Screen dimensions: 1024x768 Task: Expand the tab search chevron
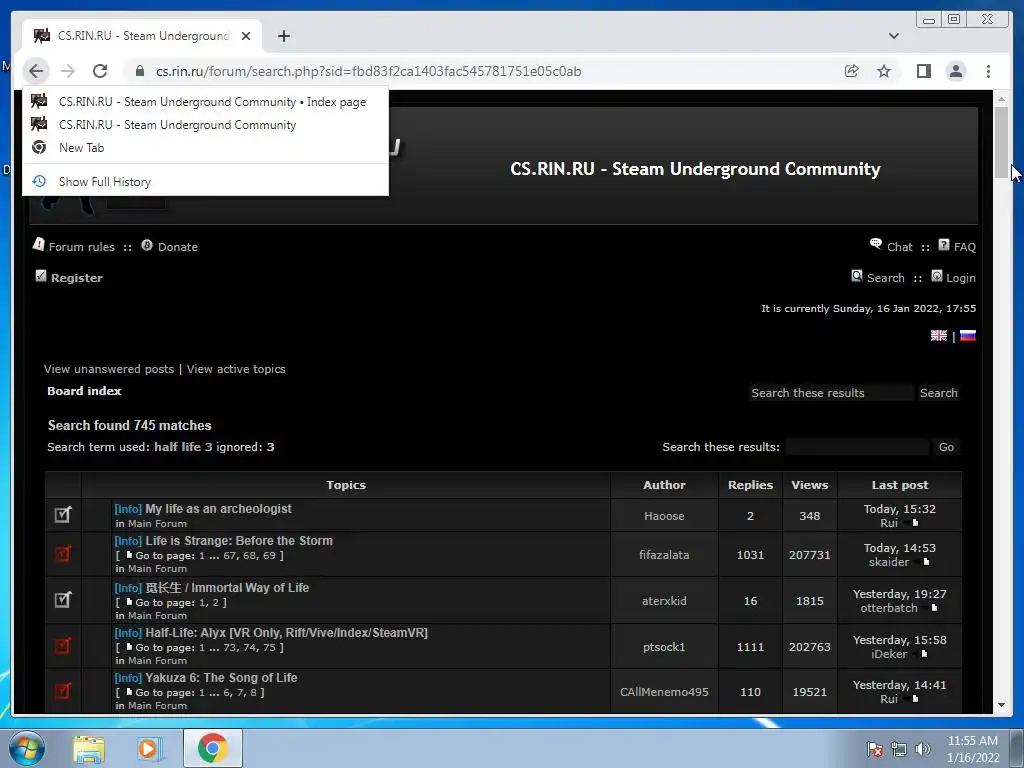pos(893,36)
